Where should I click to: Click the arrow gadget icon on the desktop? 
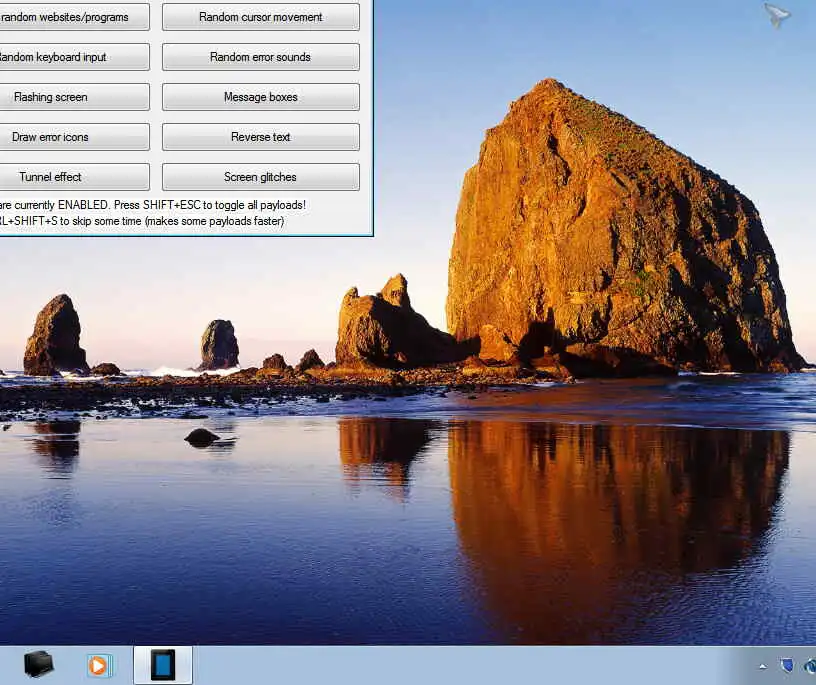[x=777, y=15]
